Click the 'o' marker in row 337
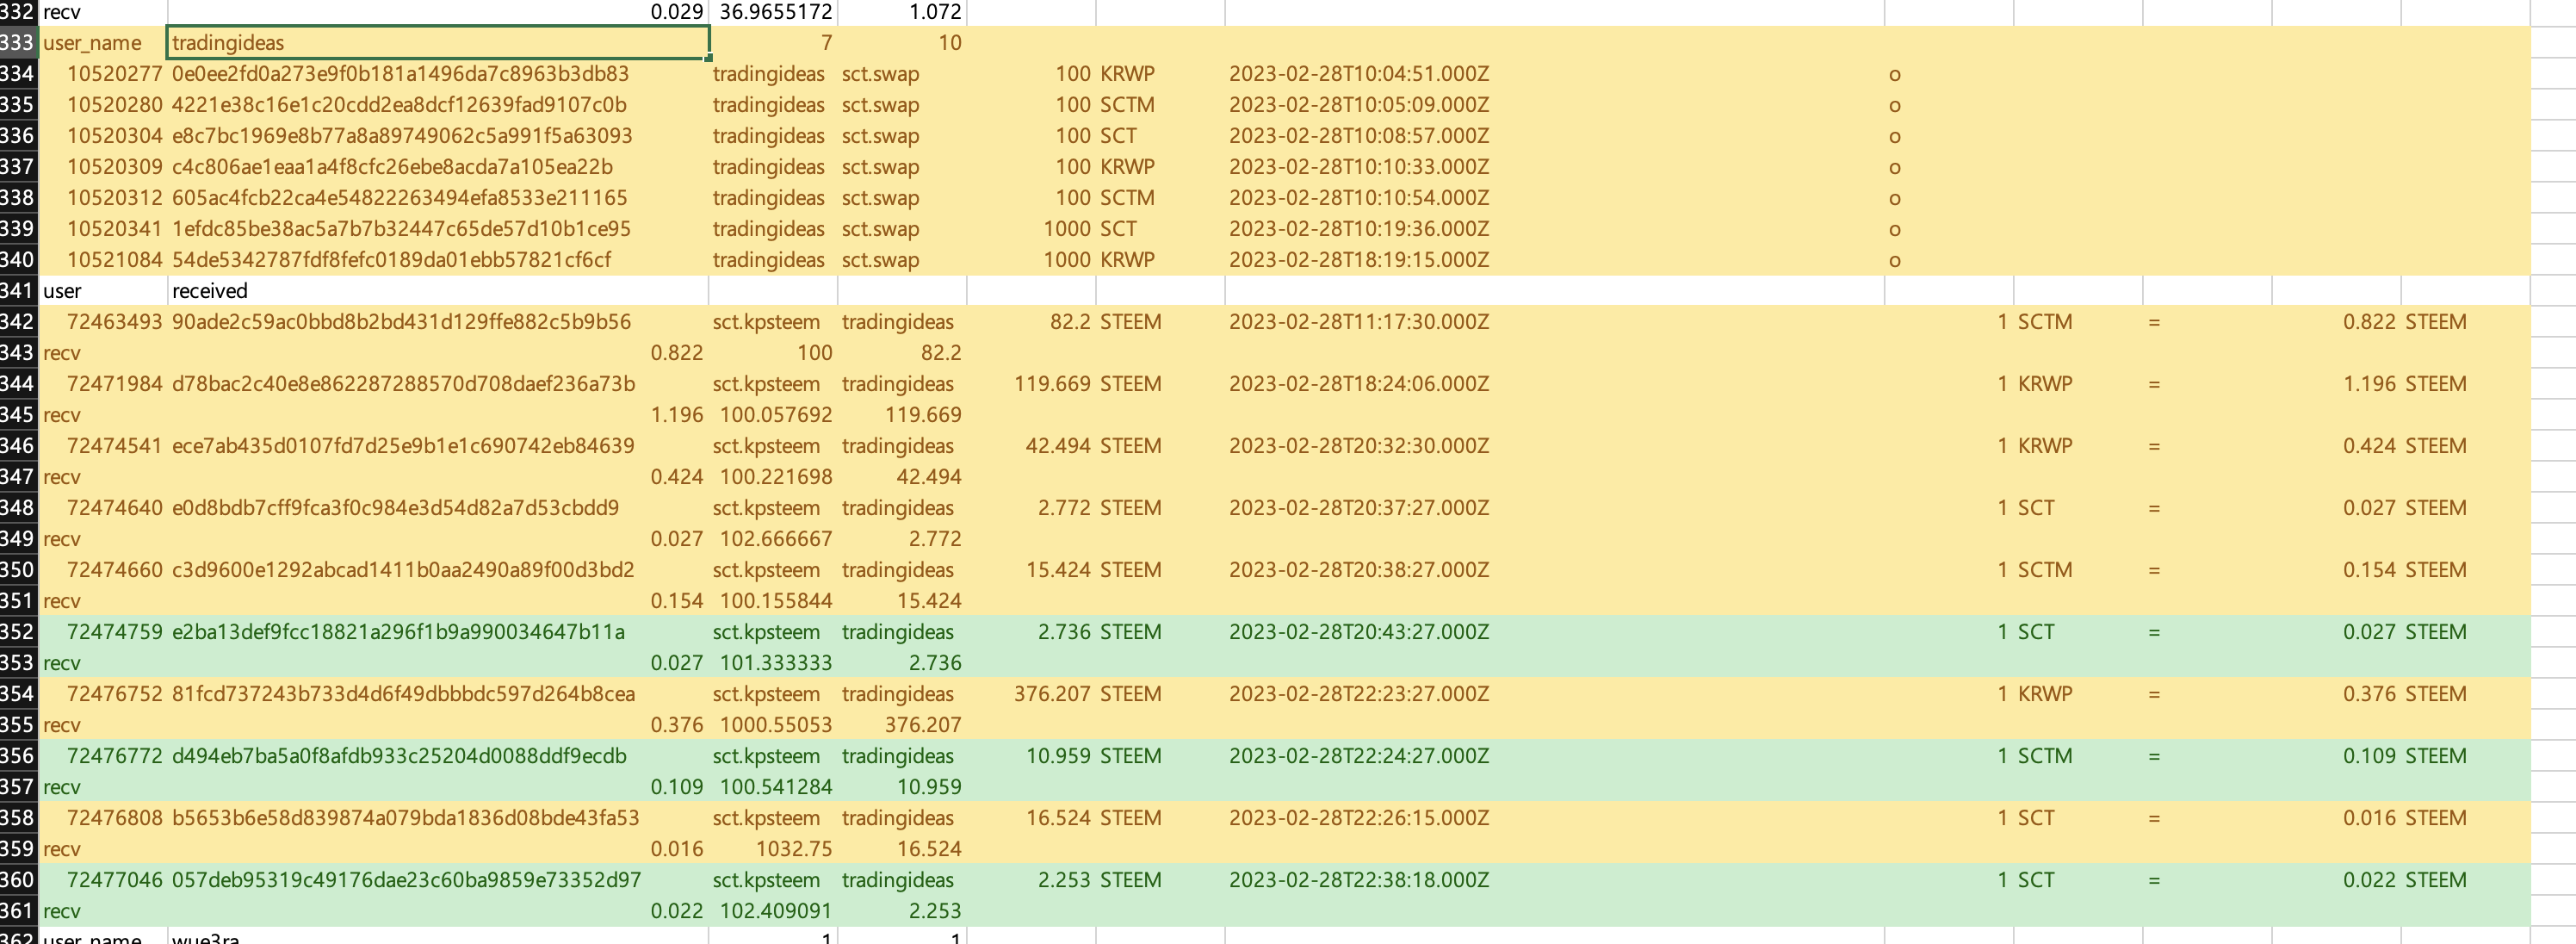This screenshot has height=944, width=2576. [x=1894, y=167]
